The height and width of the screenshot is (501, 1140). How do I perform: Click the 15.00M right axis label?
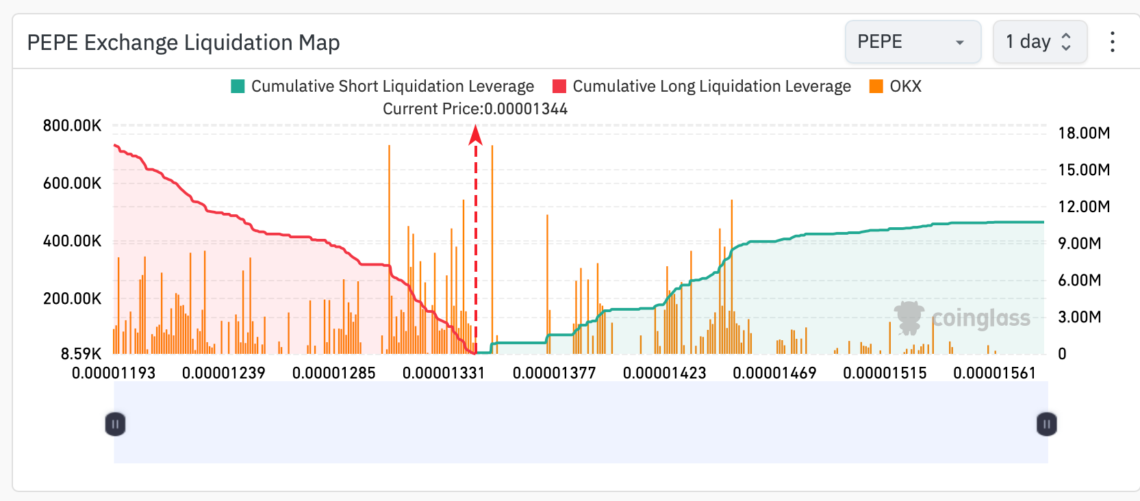pos(1083,170)
